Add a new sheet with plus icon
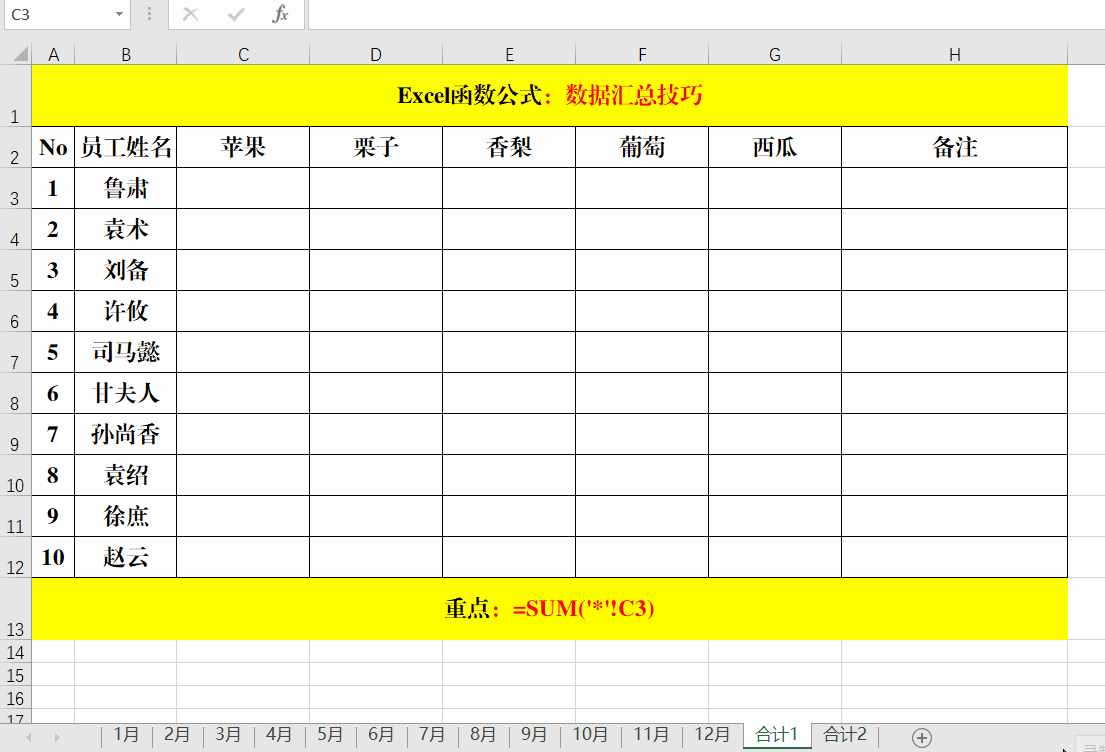 point(922,737)
